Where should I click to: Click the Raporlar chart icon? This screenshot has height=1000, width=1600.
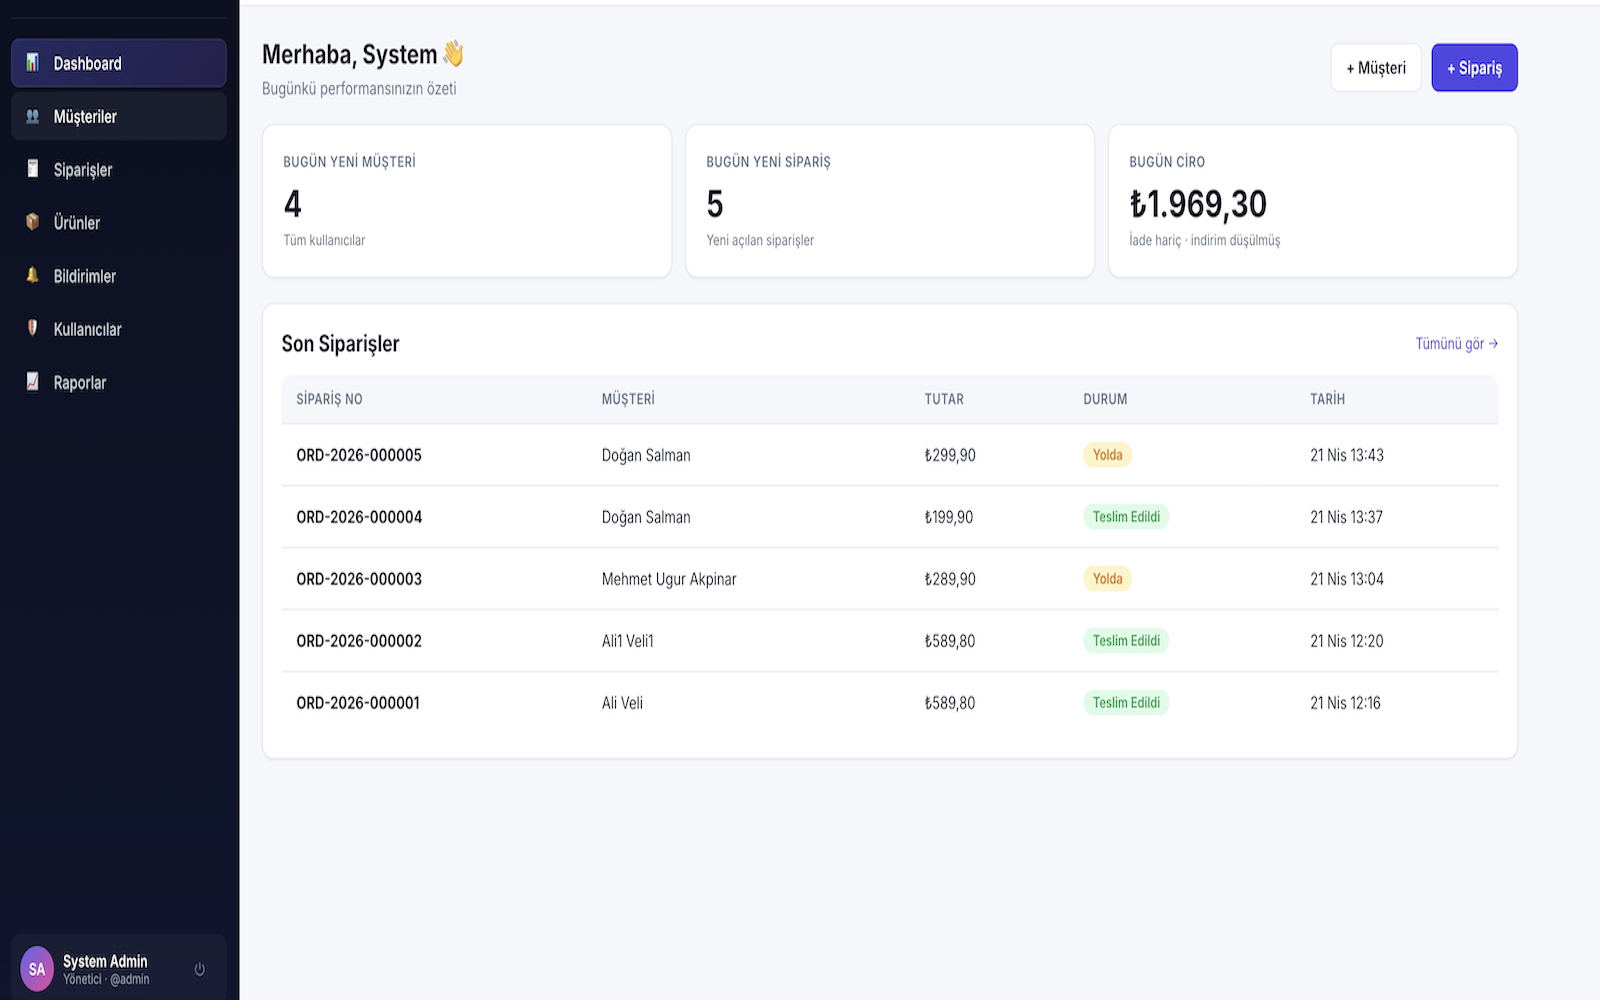(33, 382)
